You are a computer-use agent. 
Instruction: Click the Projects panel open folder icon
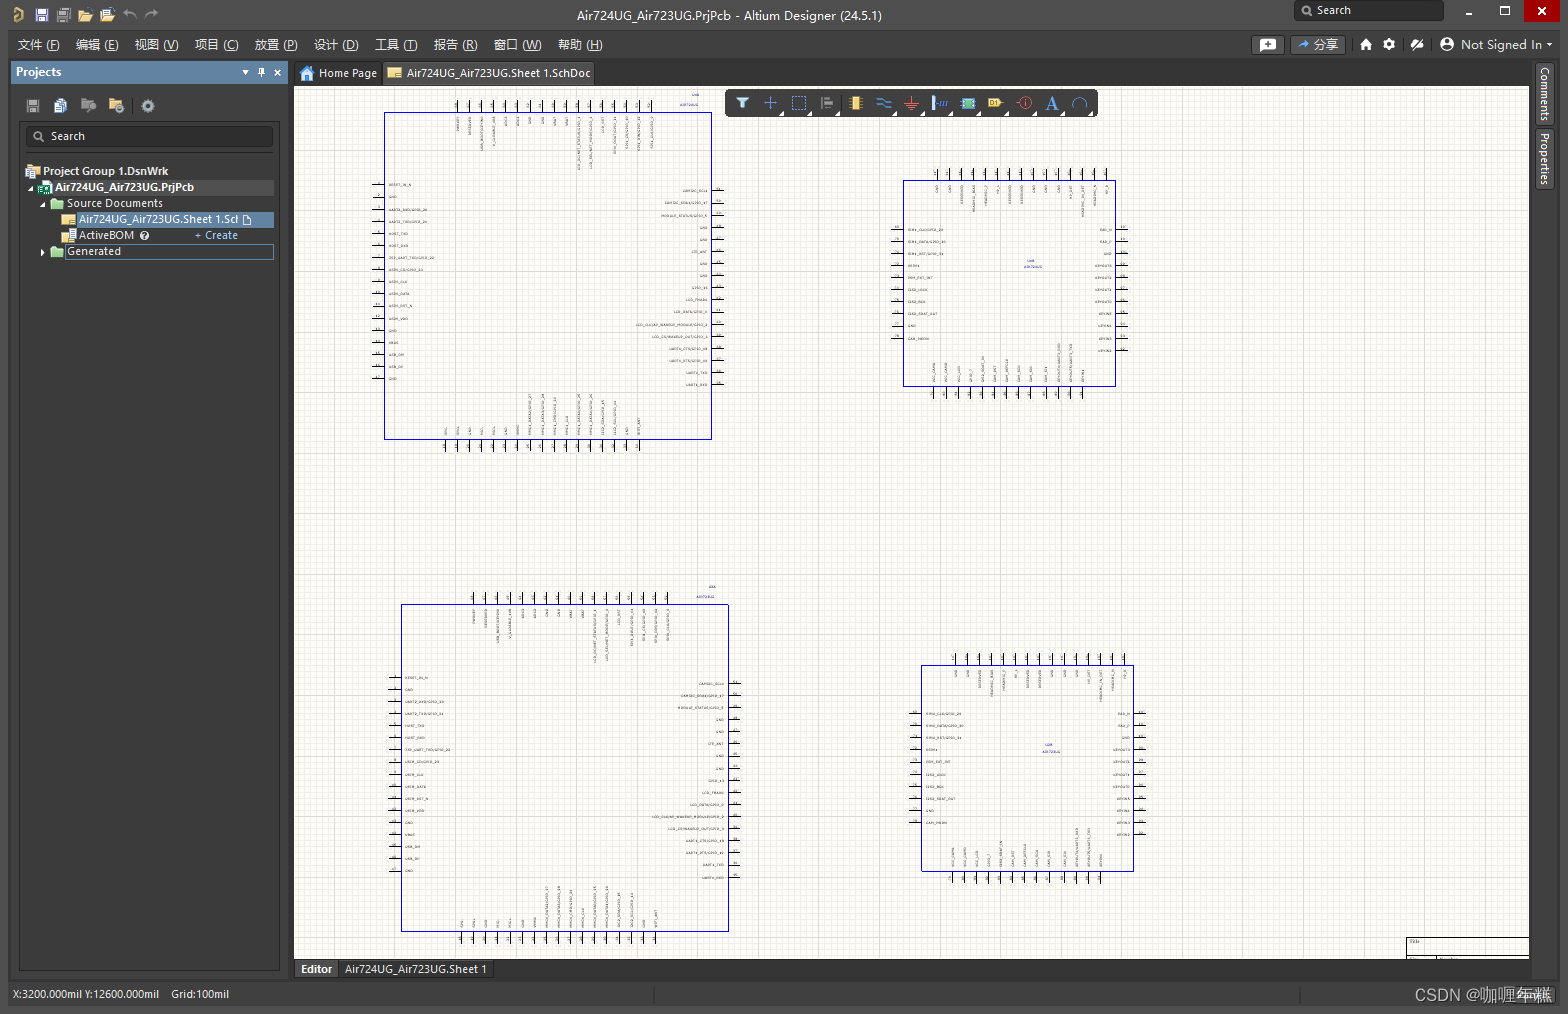point(88,106)
